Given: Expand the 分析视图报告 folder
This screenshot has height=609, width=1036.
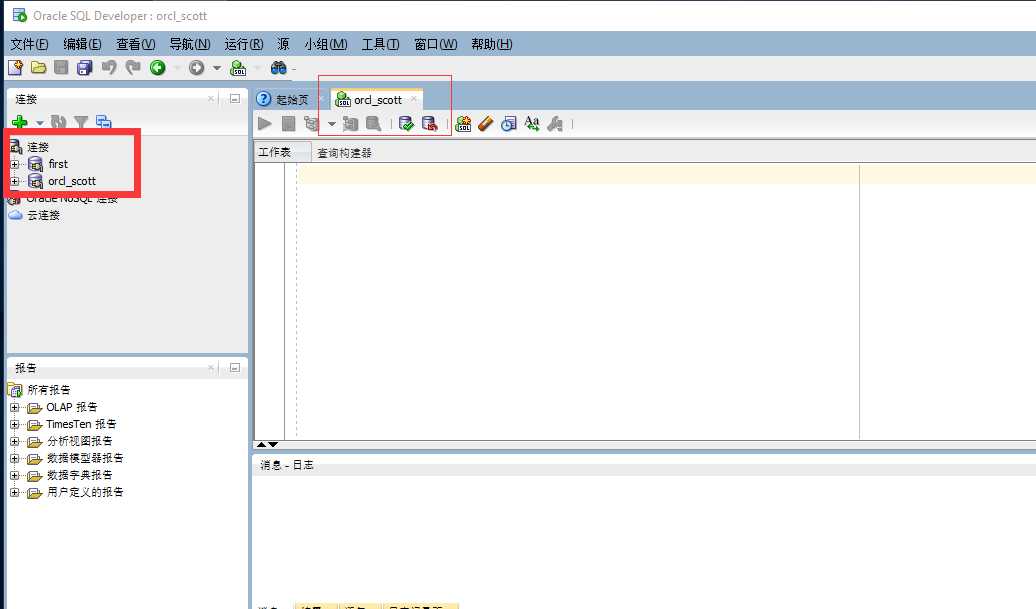Looking at the screenshot, I should pyautogui.click(x=15, y=441).
